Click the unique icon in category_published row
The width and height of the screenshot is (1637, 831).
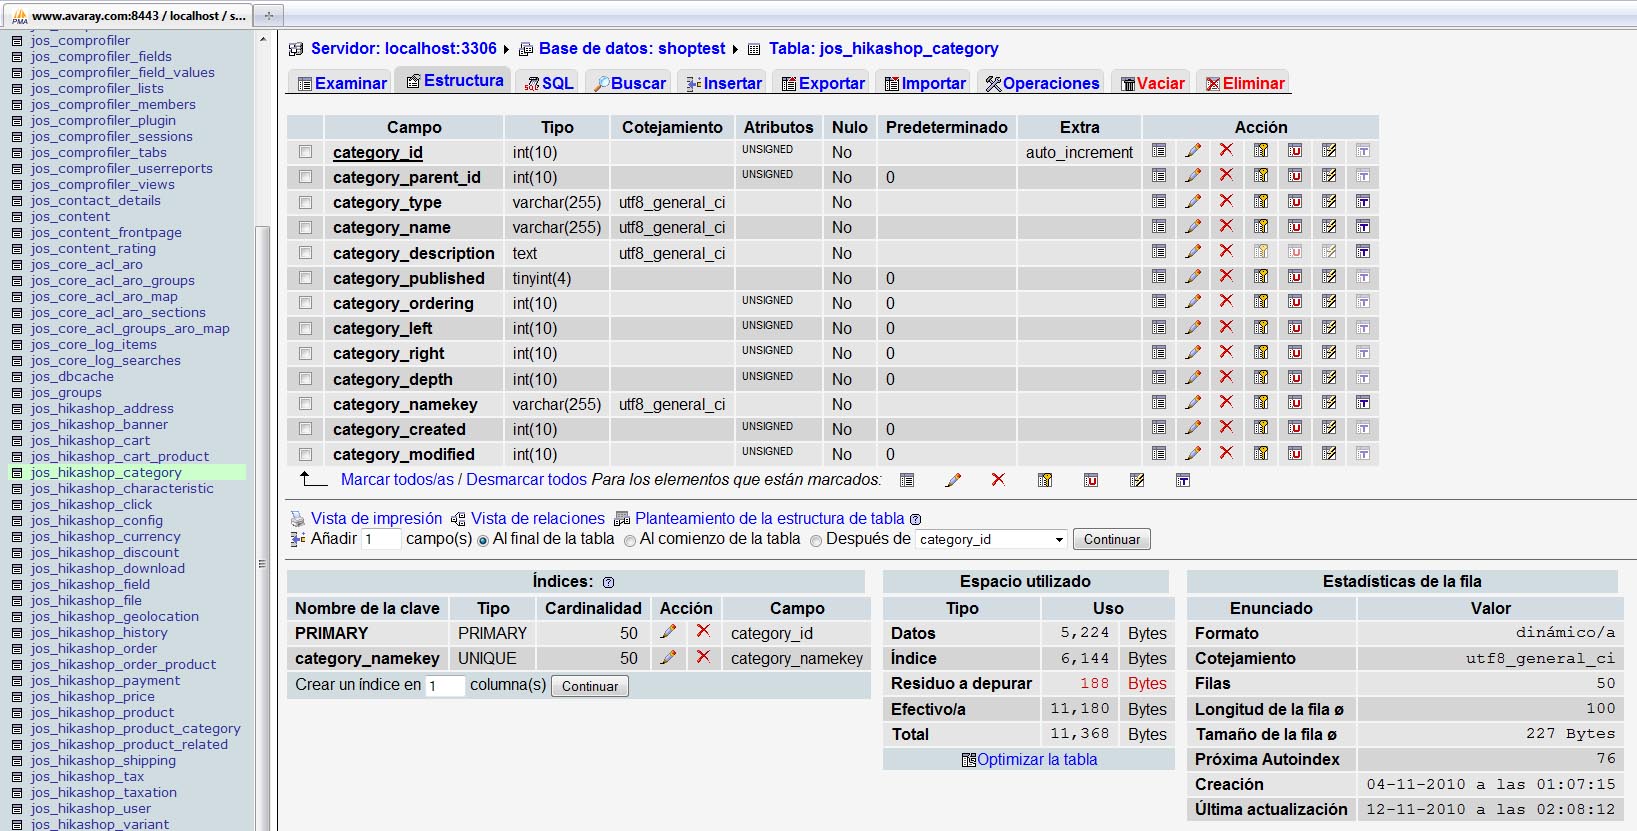pos(1295,277)
